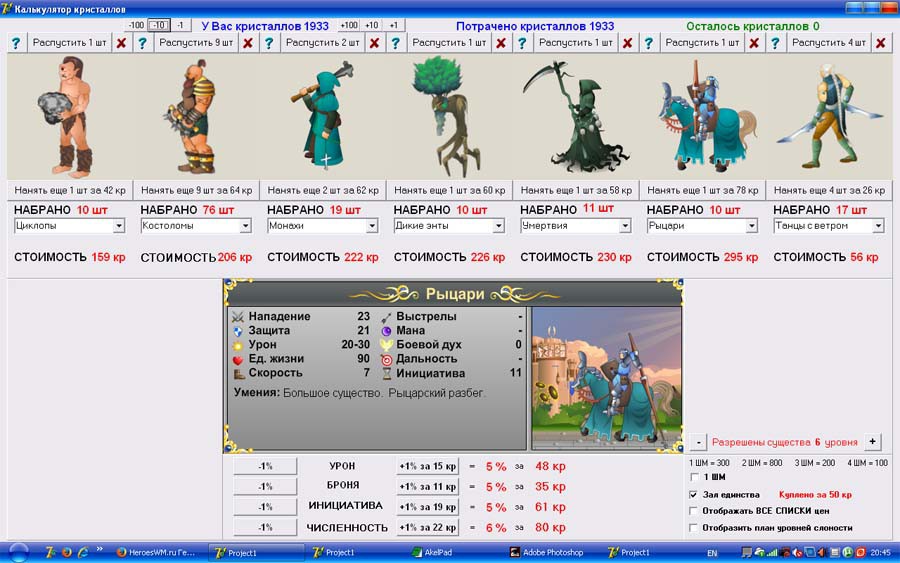Open the Умертвия creature dropdown
The width and height of the screenshot is (900, 563).
[x=625, y=226]
